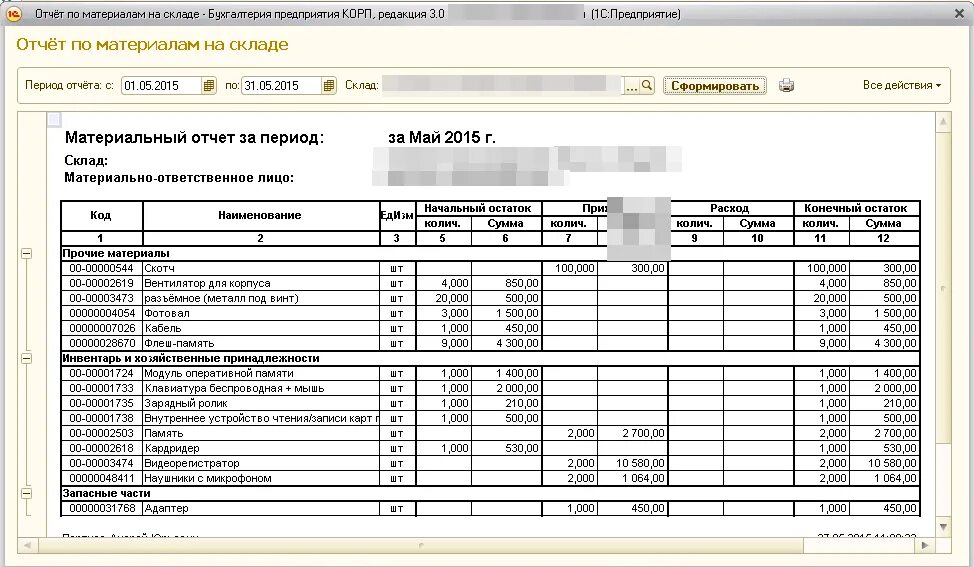Click code cell 00-00002503

102,433
